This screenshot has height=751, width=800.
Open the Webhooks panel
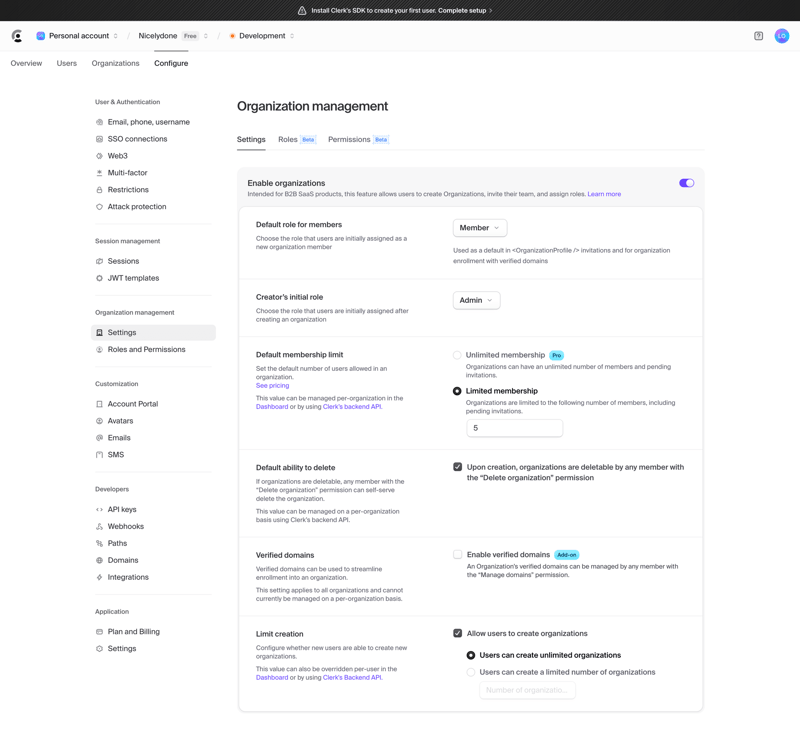pyautogui.click(x=128, y=526)
